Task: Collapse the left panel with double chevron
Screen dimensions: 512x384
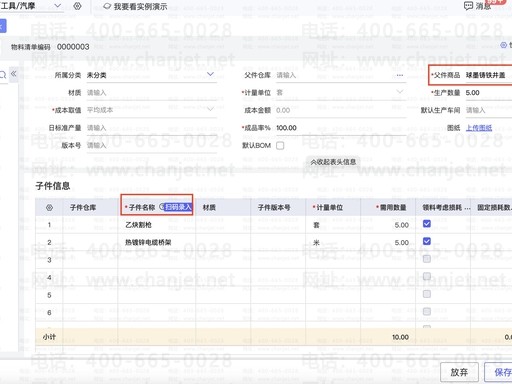Action: (x=14, y=74)
